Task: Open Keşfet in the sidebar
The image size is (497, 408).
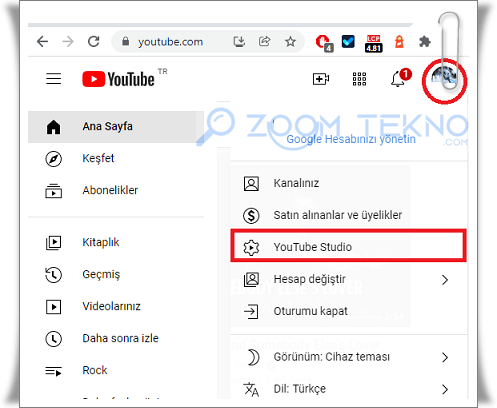Action: pos(116,158)
